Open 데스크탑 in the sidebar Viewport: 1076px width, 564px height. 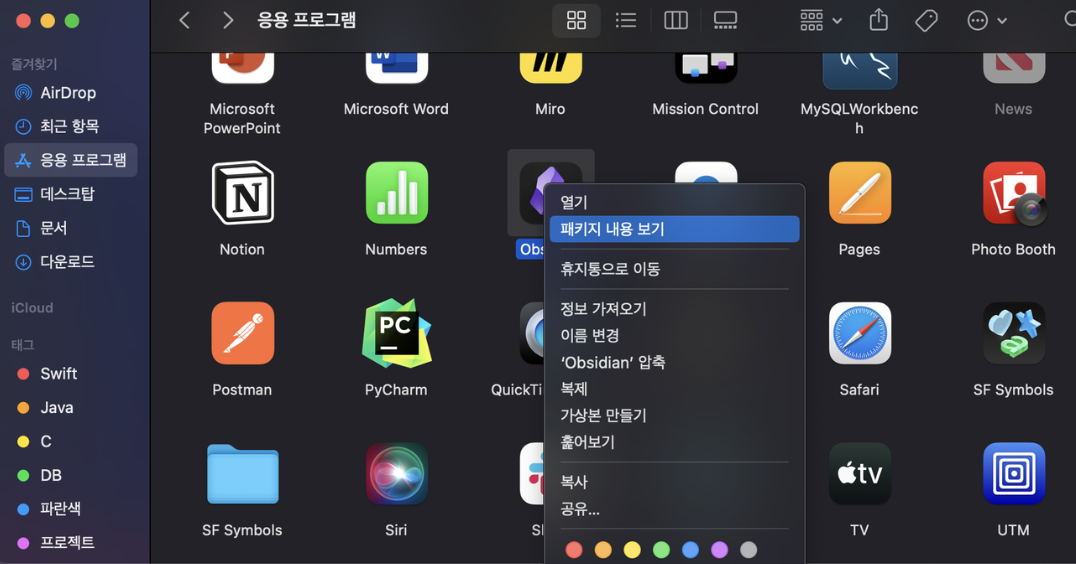(71, 194)
